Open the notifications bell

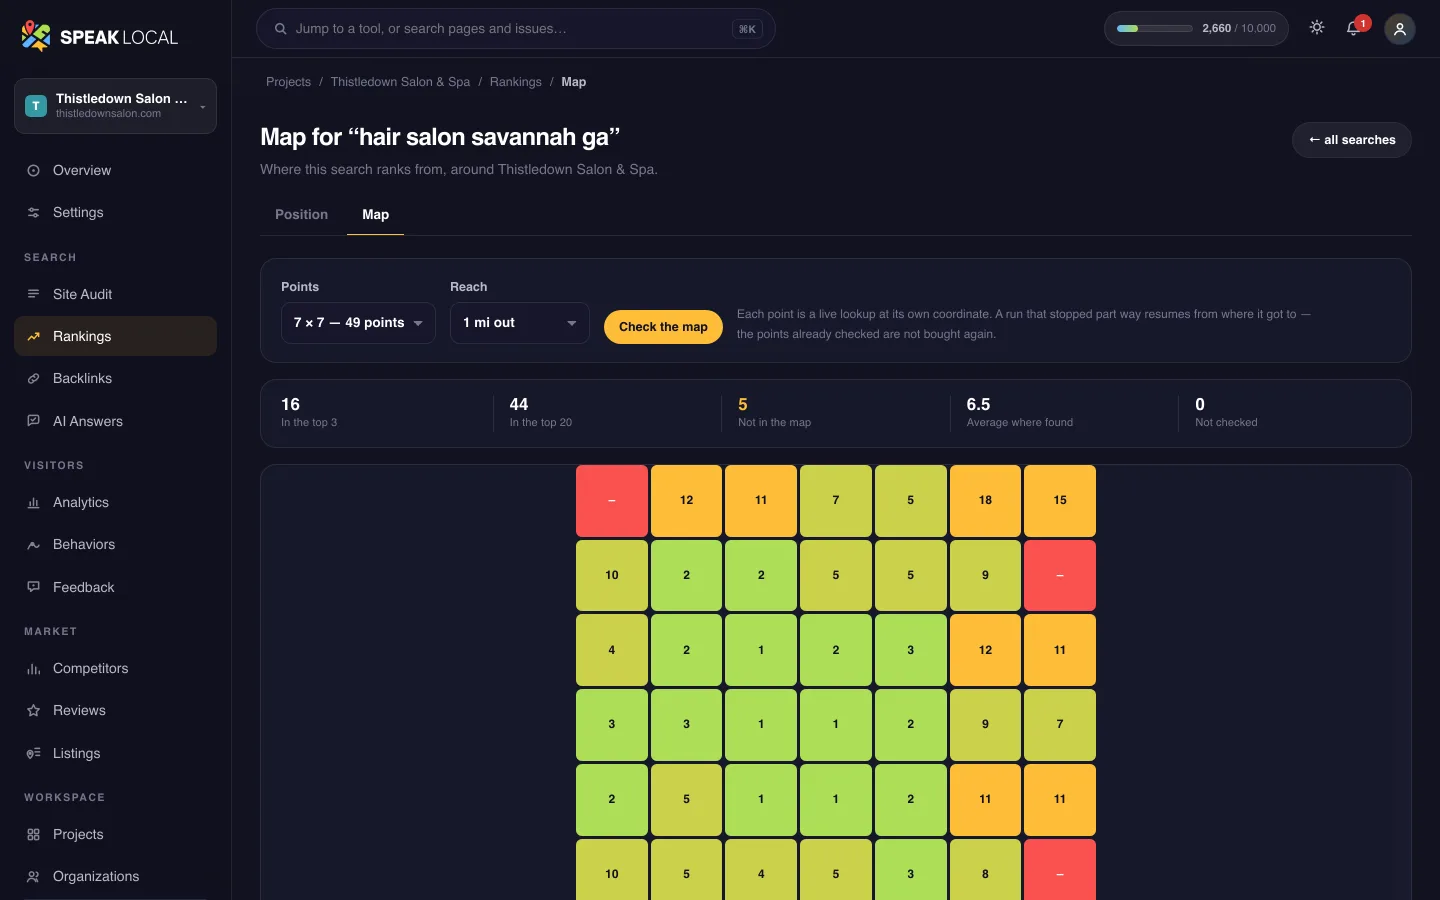click(1354, 29)
